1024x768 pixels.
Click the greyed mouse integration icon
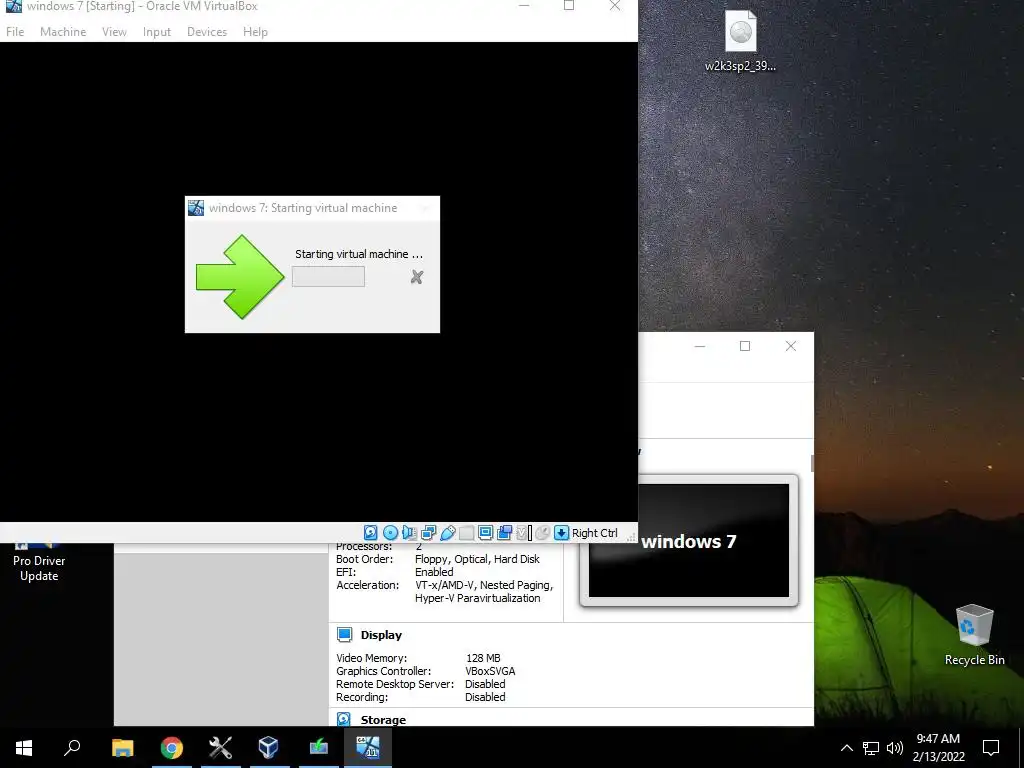pos(542,532)
